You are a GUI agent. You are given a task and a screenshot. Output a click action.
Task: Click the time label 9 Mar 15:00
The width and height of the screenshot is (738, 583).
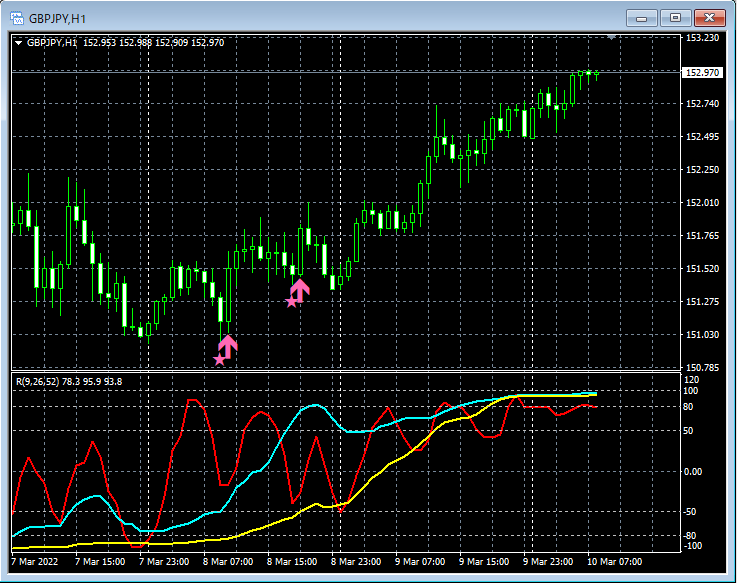point(484,562)
